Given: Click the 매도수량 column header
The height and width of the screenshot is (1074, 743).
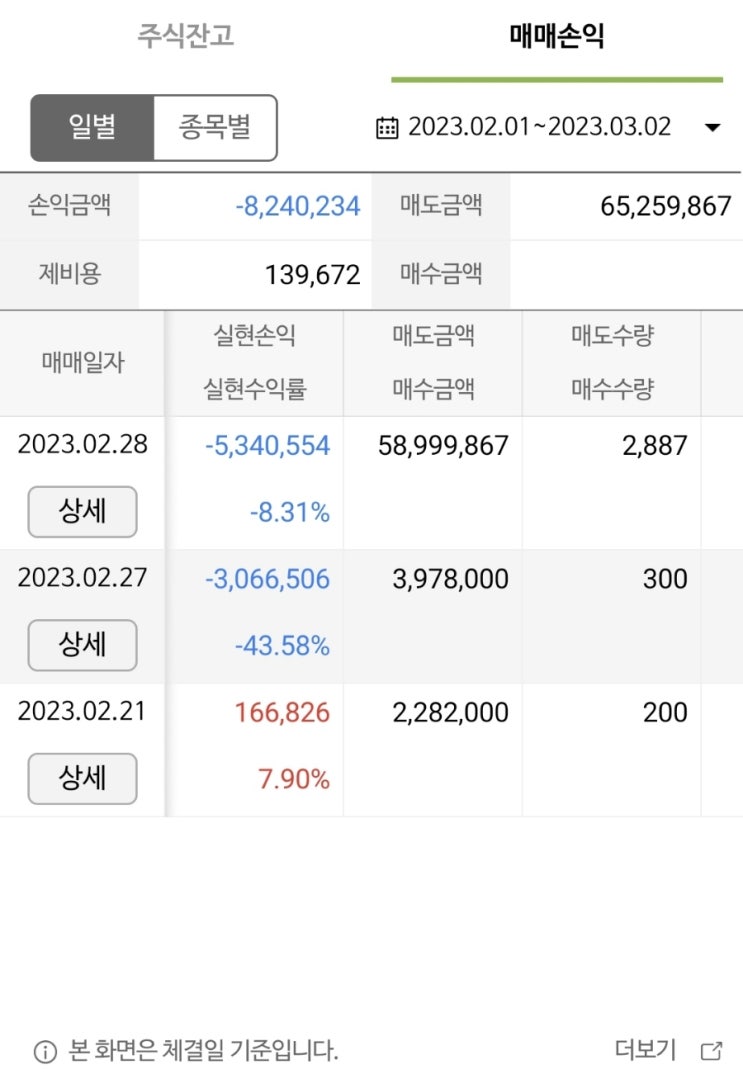Looking at the screenshot, I should 612,336.
